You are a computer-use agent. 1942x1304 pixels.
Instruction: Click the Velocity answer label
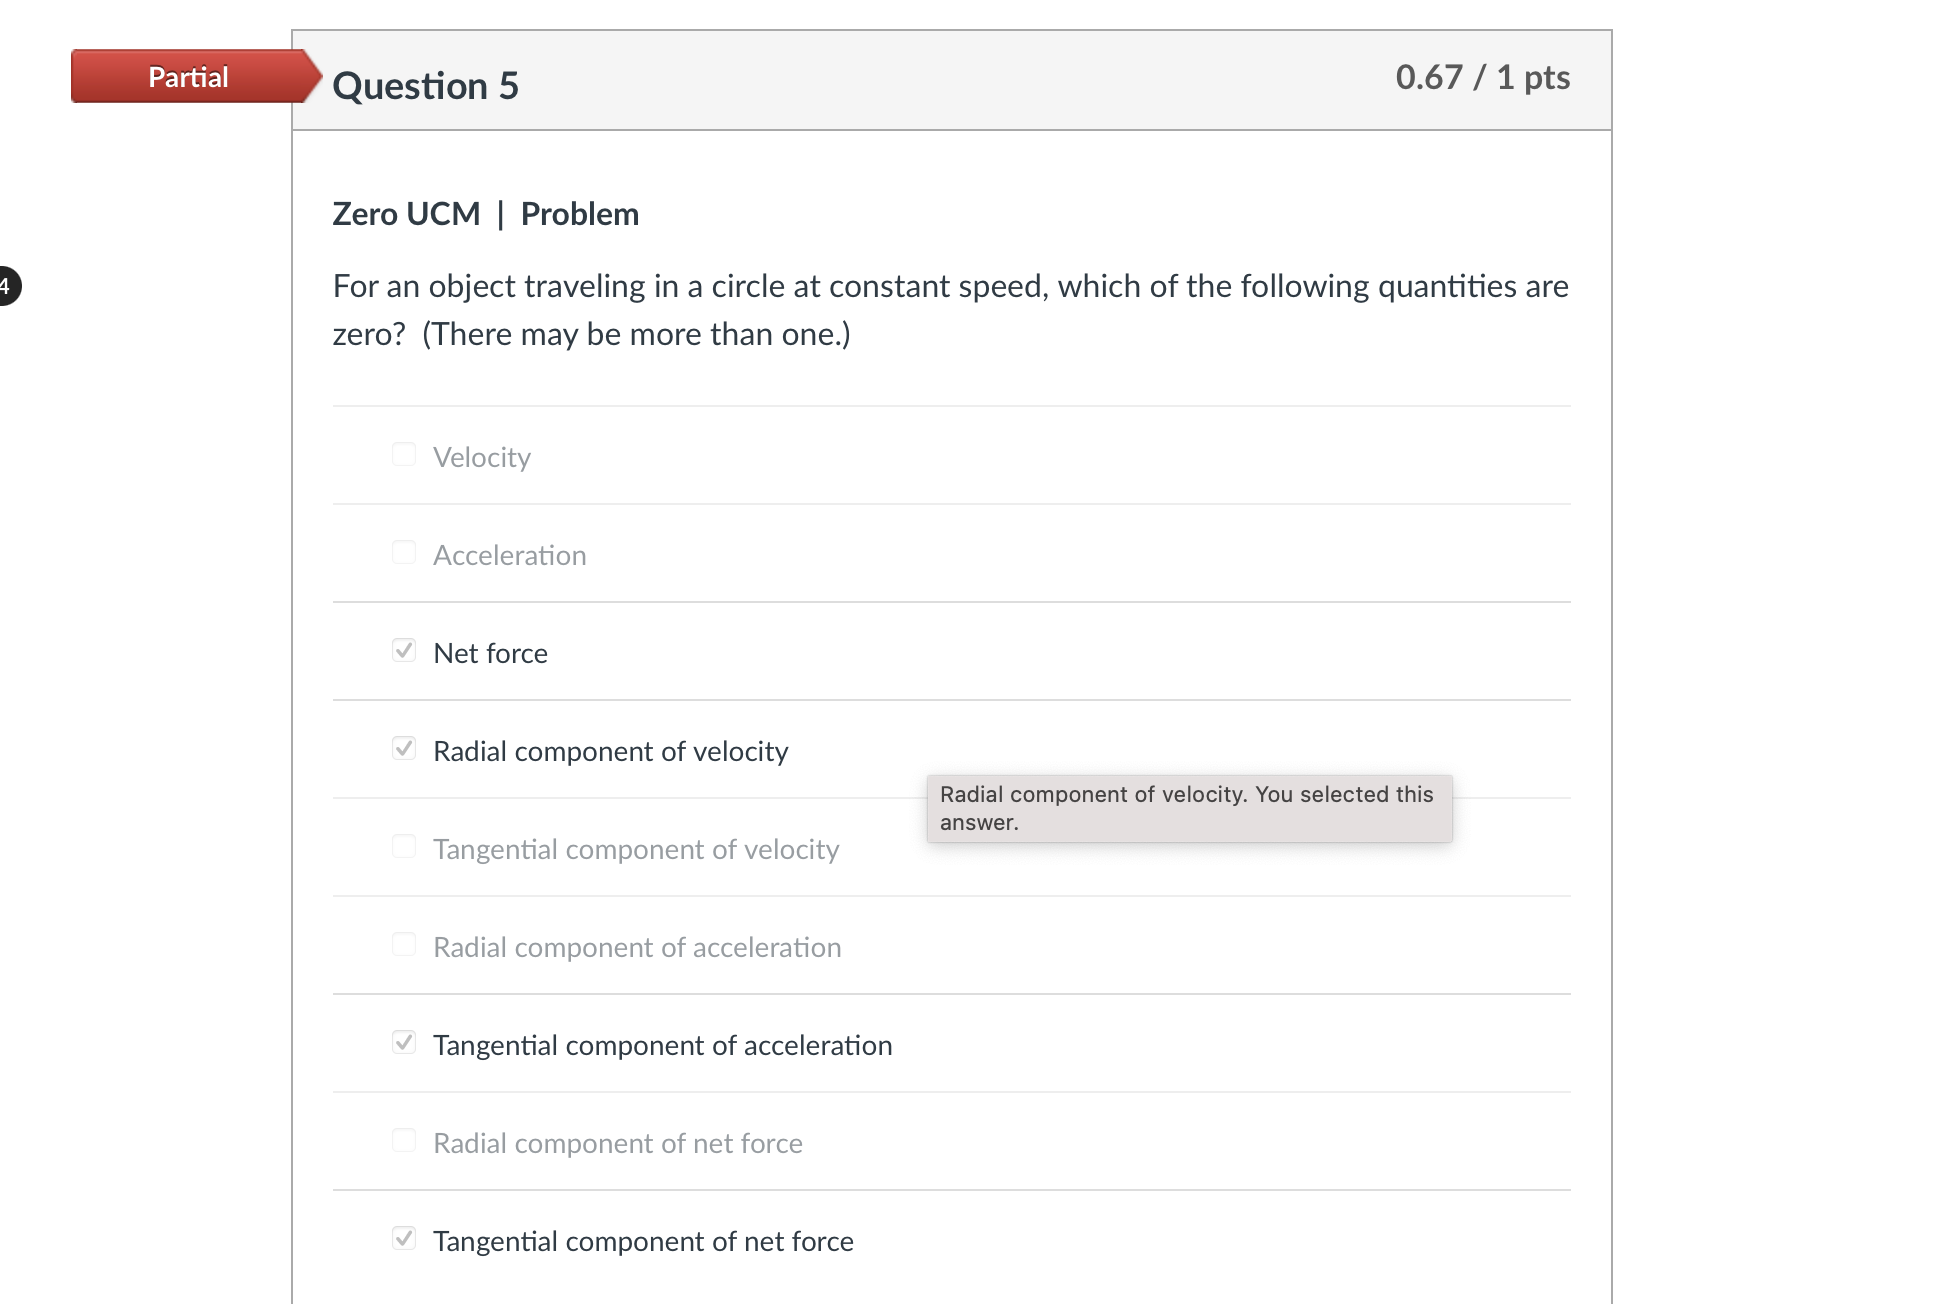click(x=481, y=456)
